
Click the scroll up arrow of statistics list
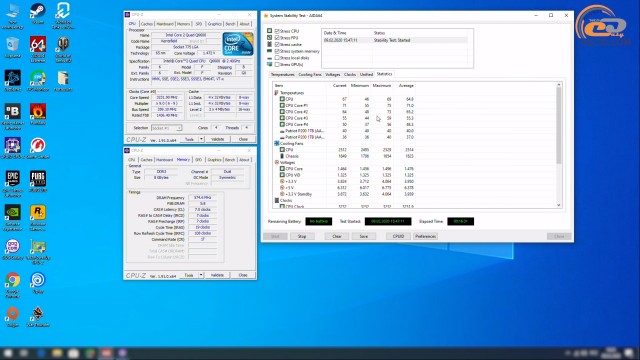559,84
